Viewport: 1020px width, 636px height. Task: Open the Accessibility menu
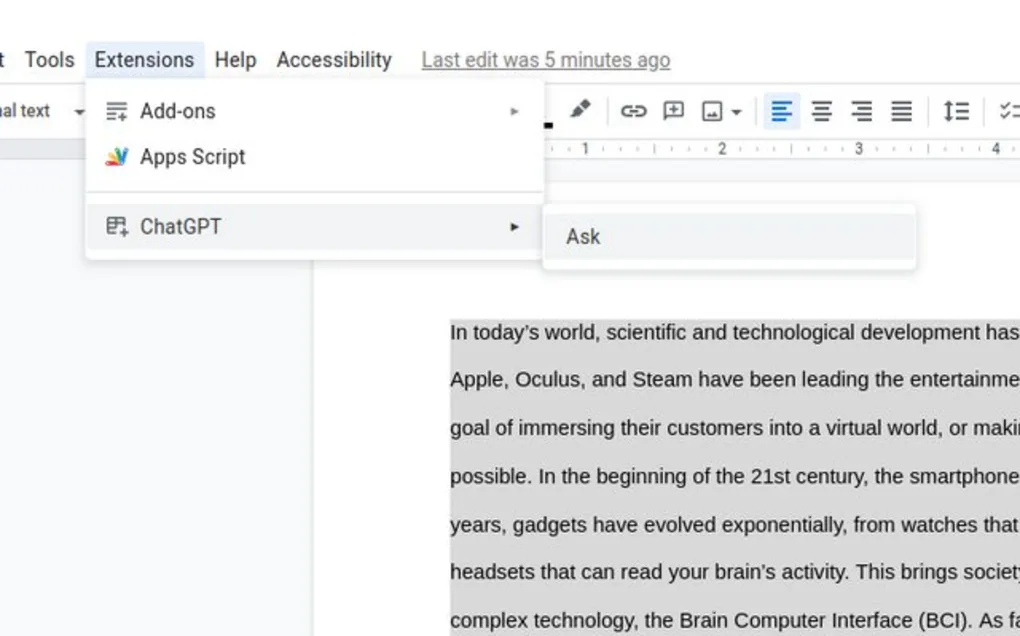(x=334, y=60)
